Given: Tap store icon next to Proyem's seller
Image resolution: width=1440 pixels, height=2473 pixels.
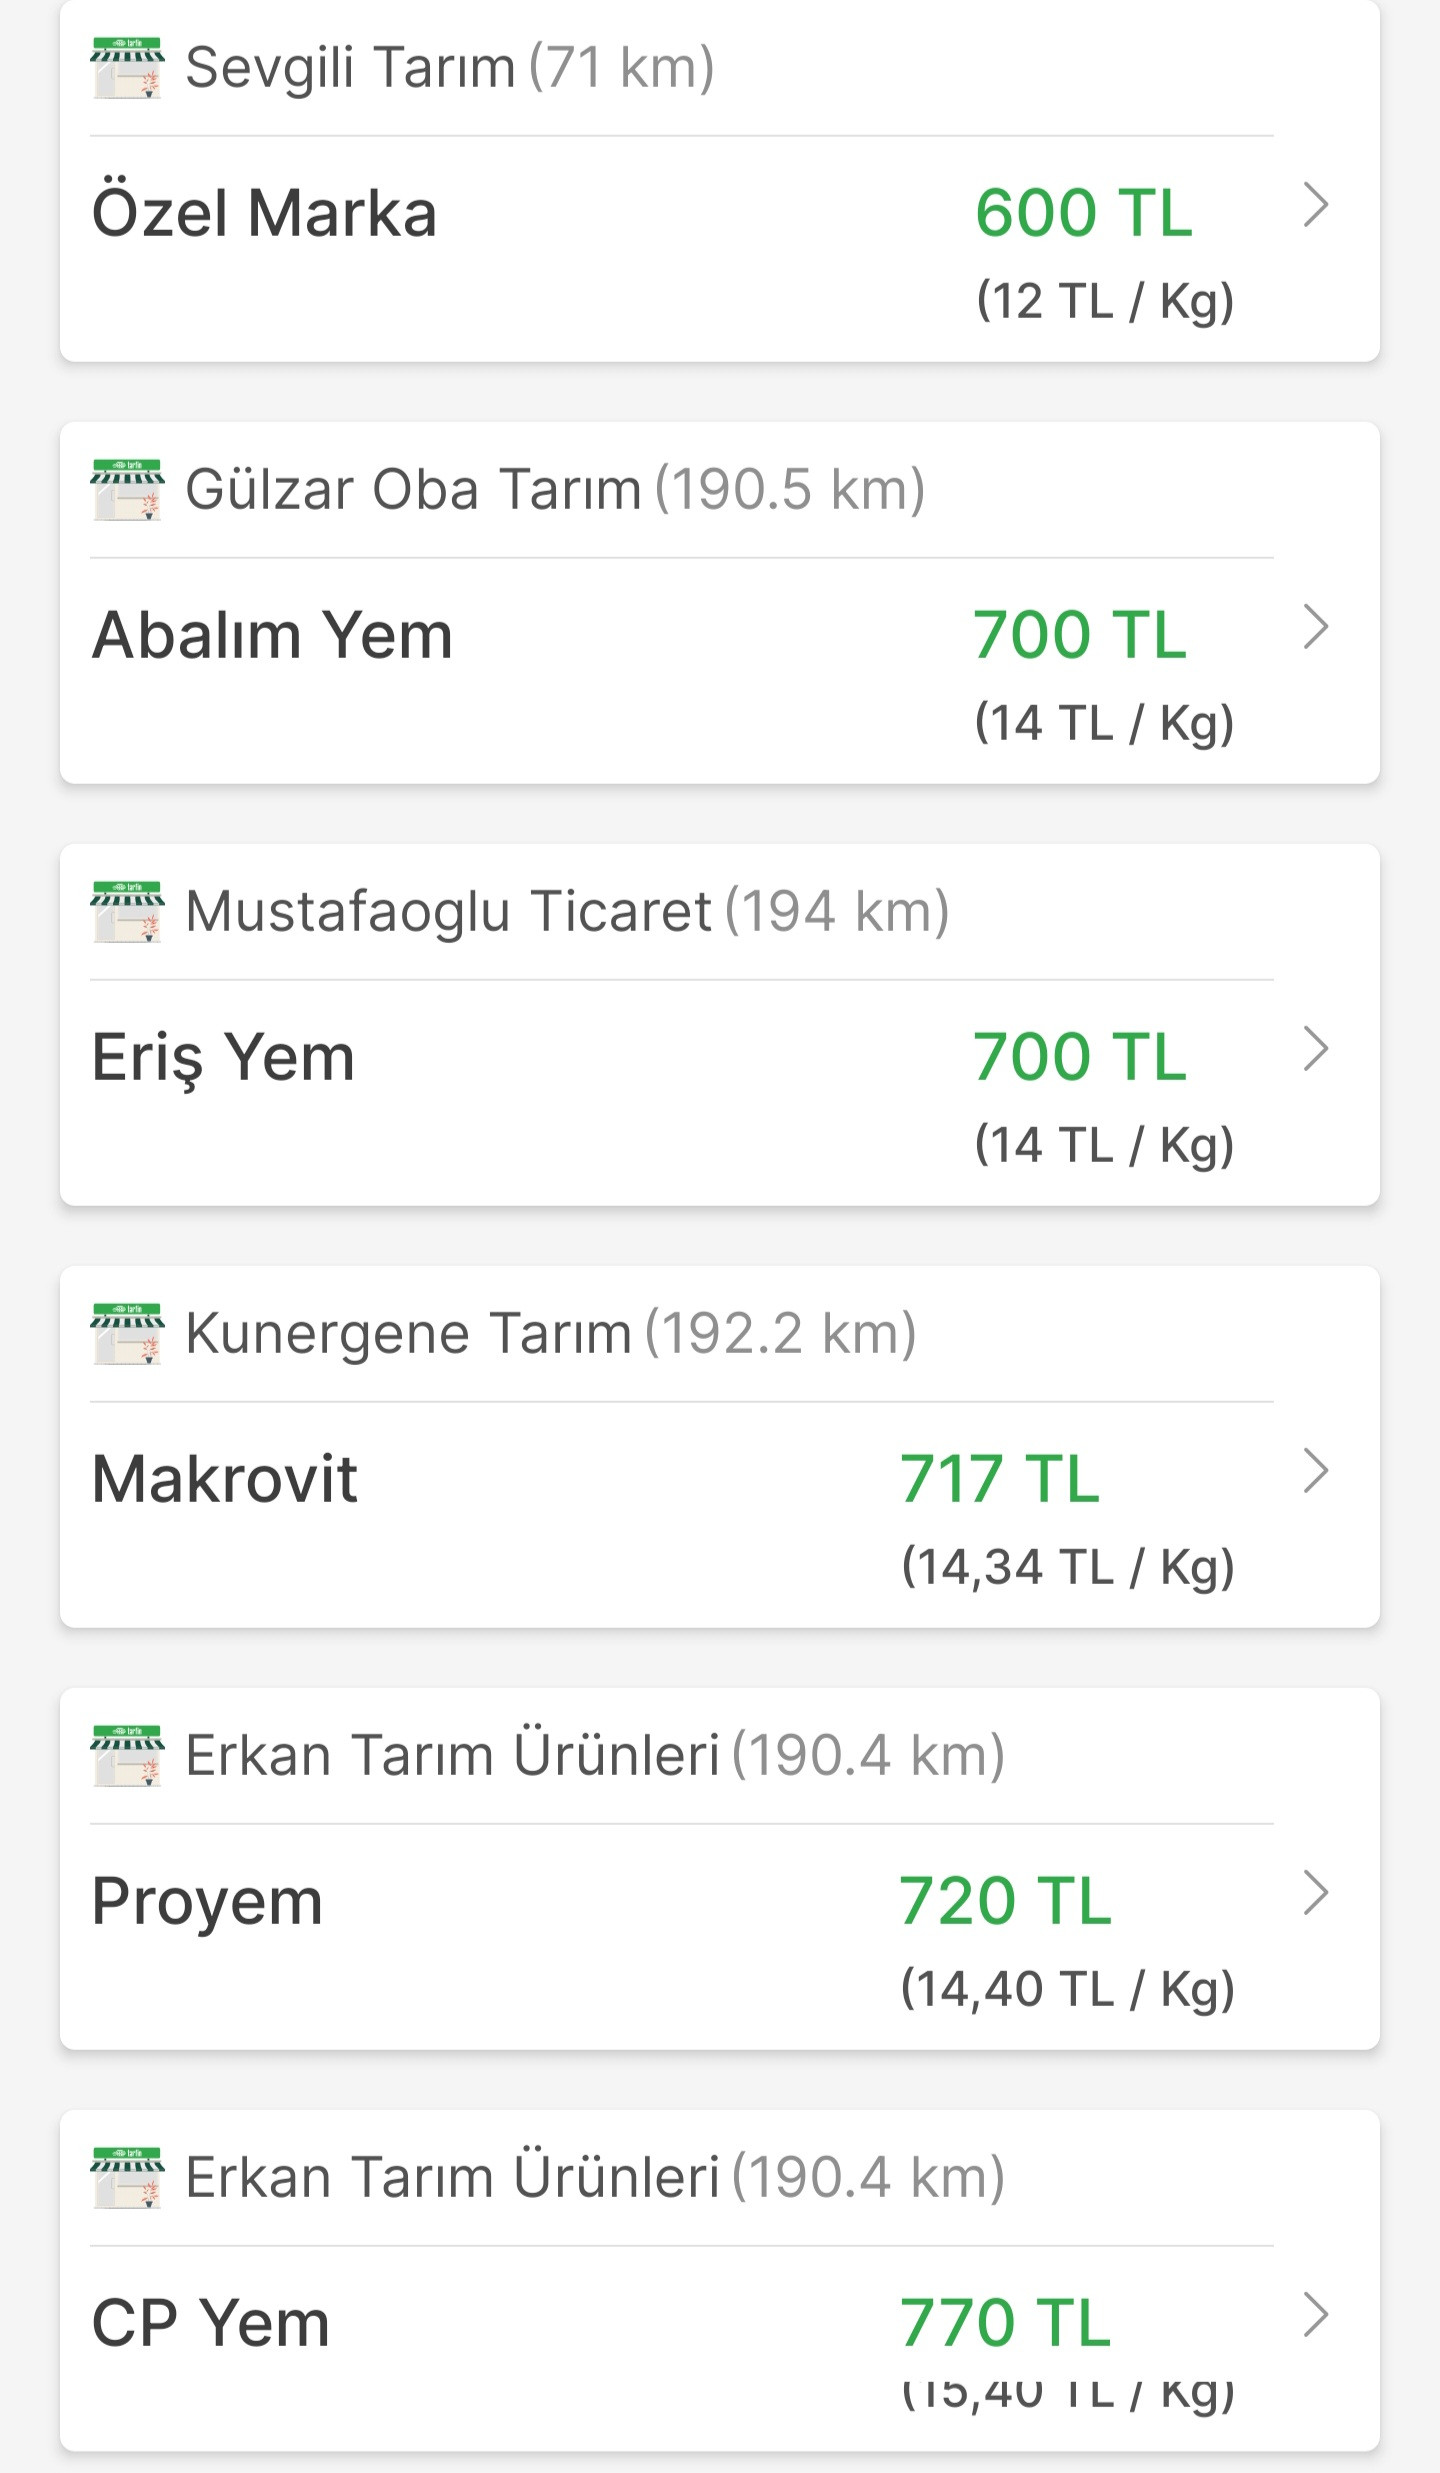Looking at the screenshot, I should click(x=127, y=1756).
